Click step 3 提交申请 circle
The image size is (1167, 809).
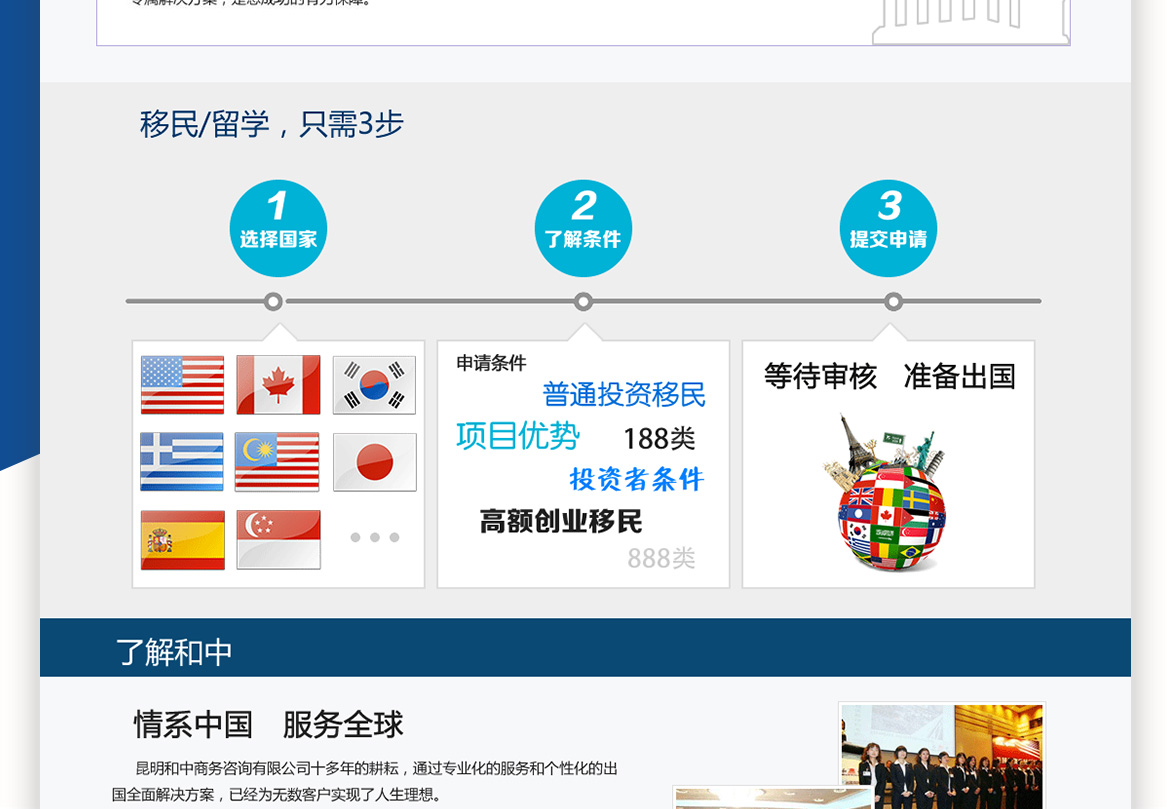(x=888, y=228)
